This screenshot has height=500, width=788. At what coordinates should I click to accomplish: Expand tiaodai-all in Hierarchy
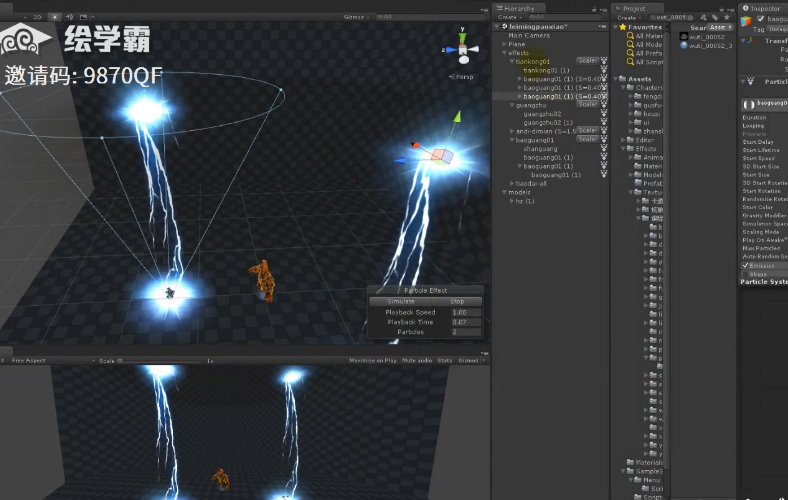(512, 184)
